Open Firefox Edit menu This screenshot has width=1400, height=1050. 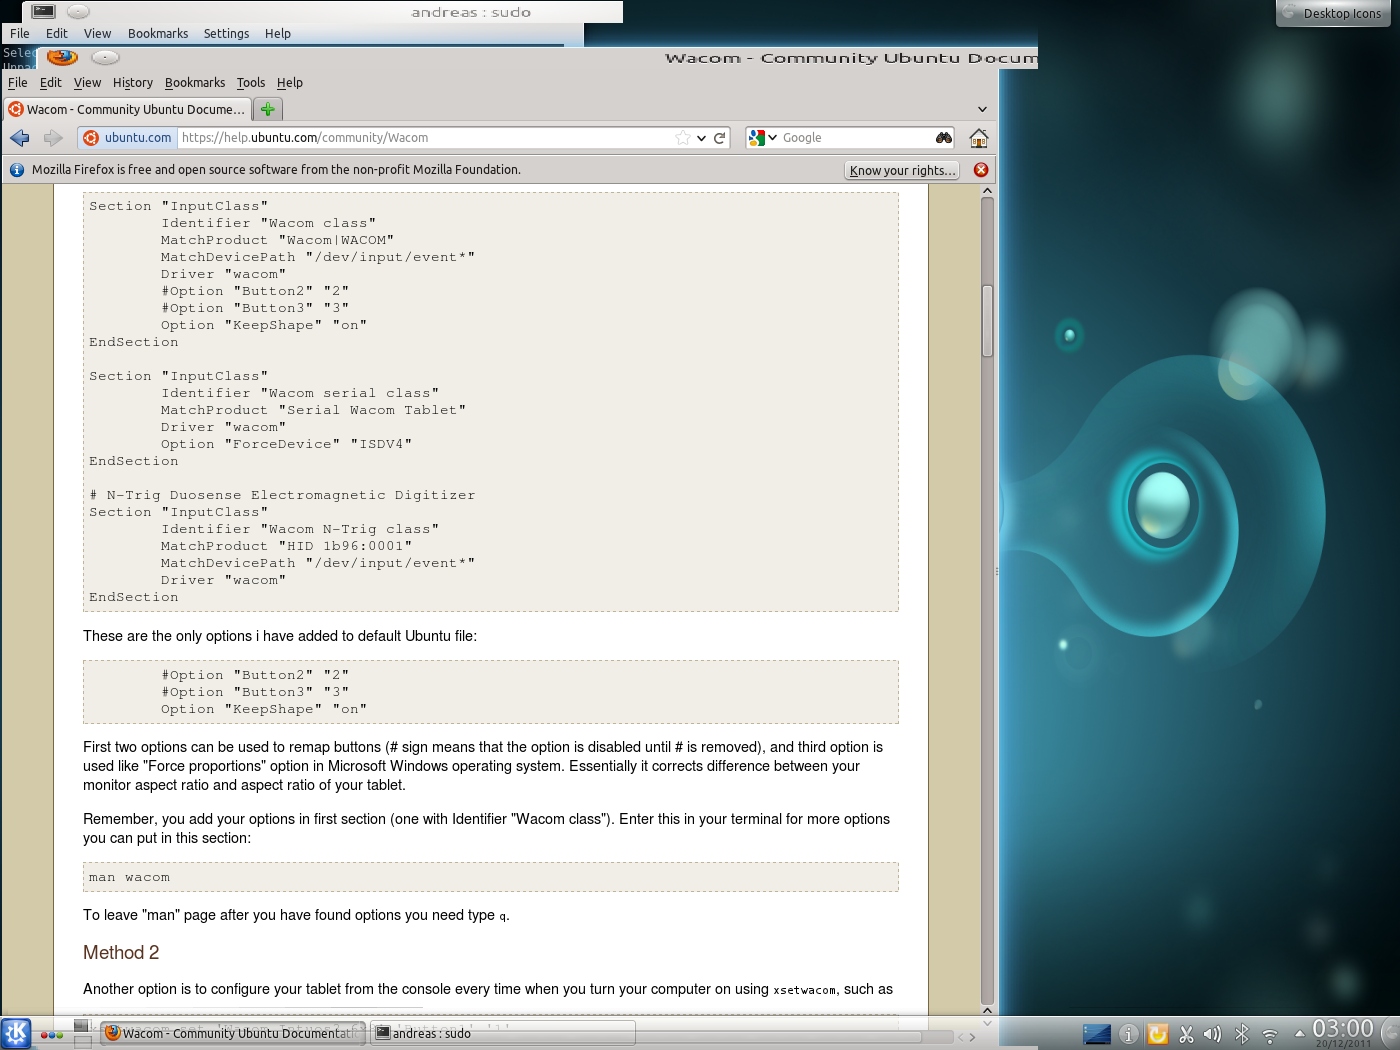pyautogui.click(x=51, y=83)
